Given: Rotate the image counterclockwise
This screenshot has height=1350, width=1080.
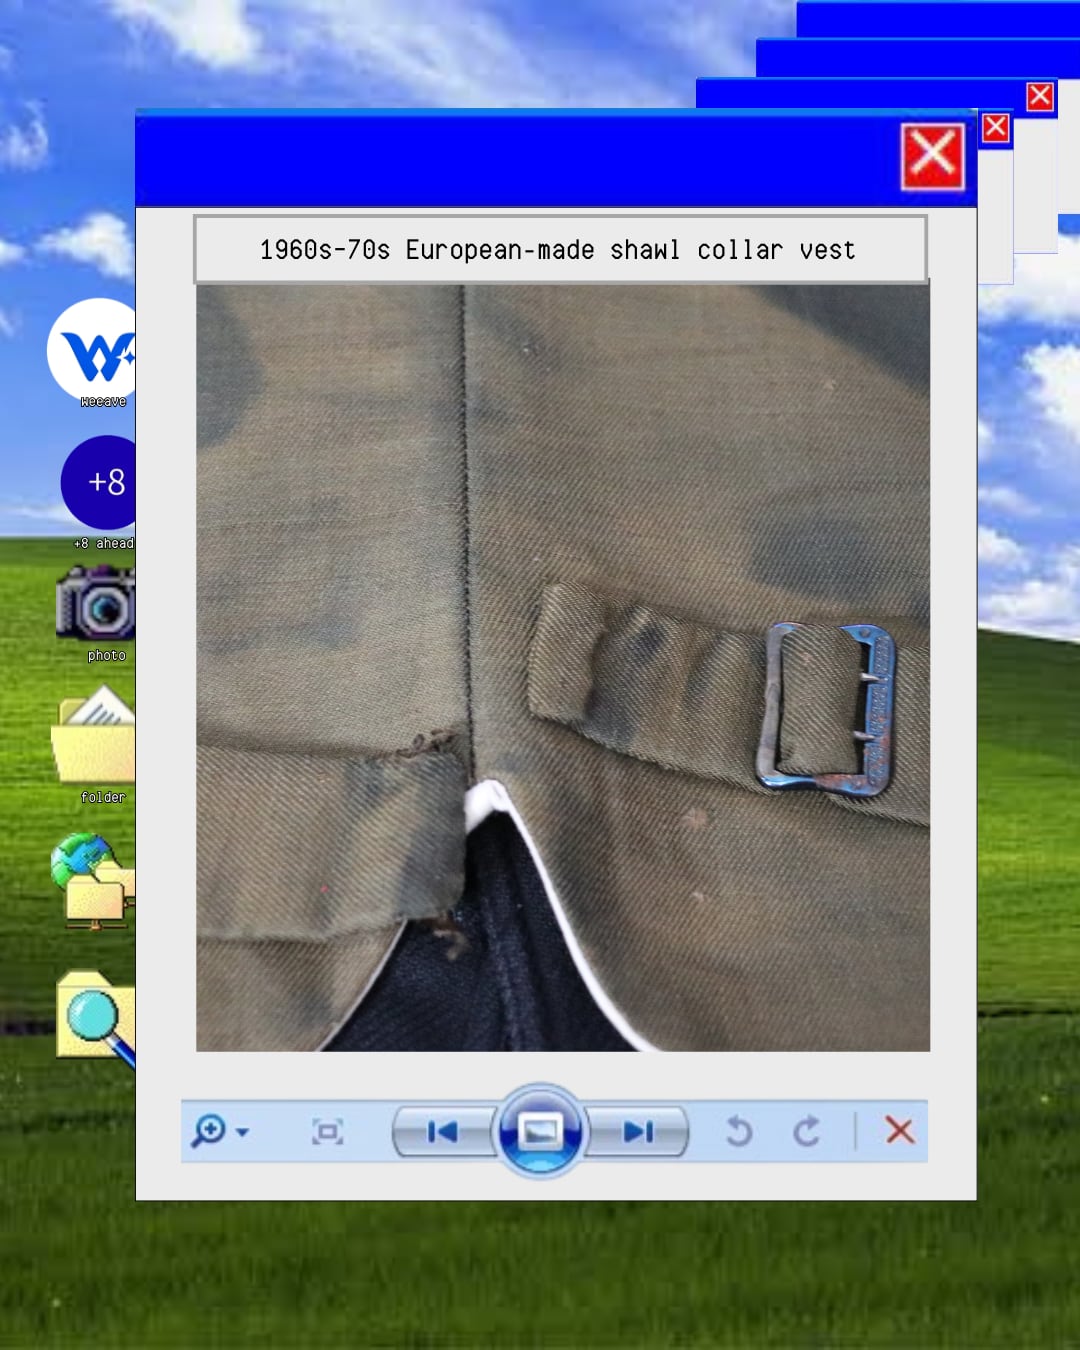Looking at the screenshot, I should point(738,1131).
